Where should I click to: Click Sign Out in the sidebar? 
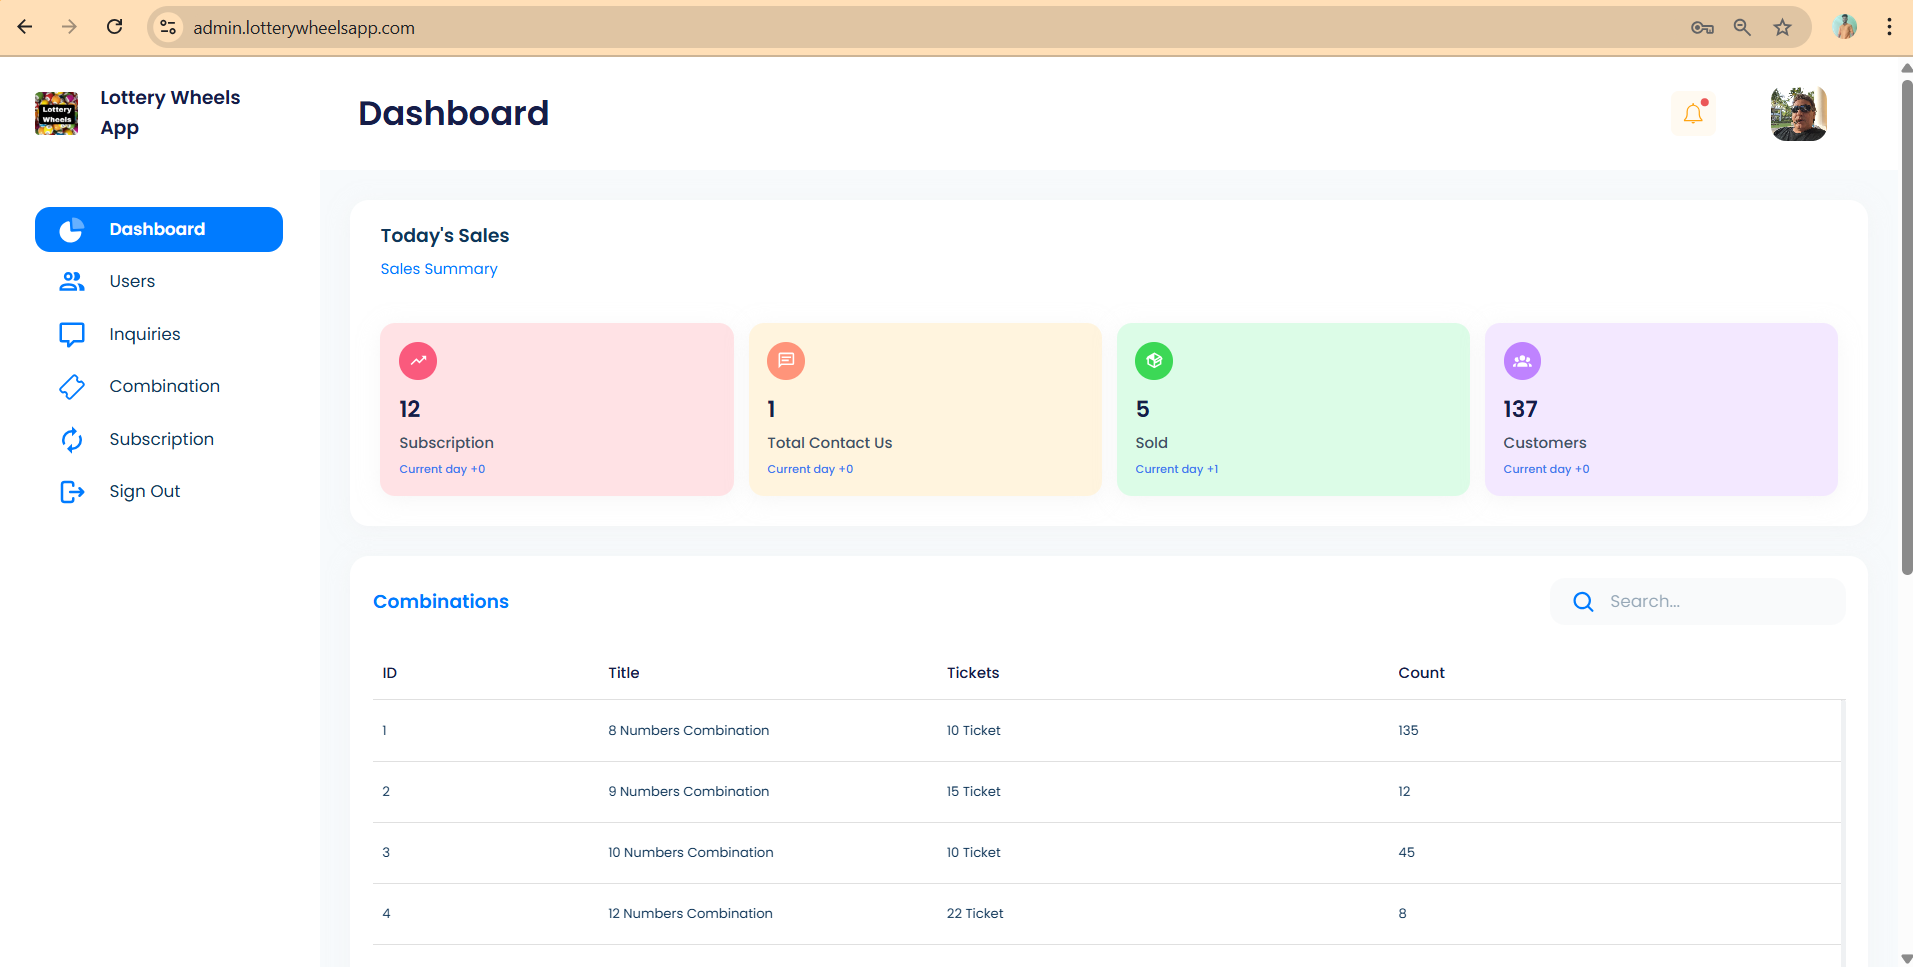(x=145, y=492)
